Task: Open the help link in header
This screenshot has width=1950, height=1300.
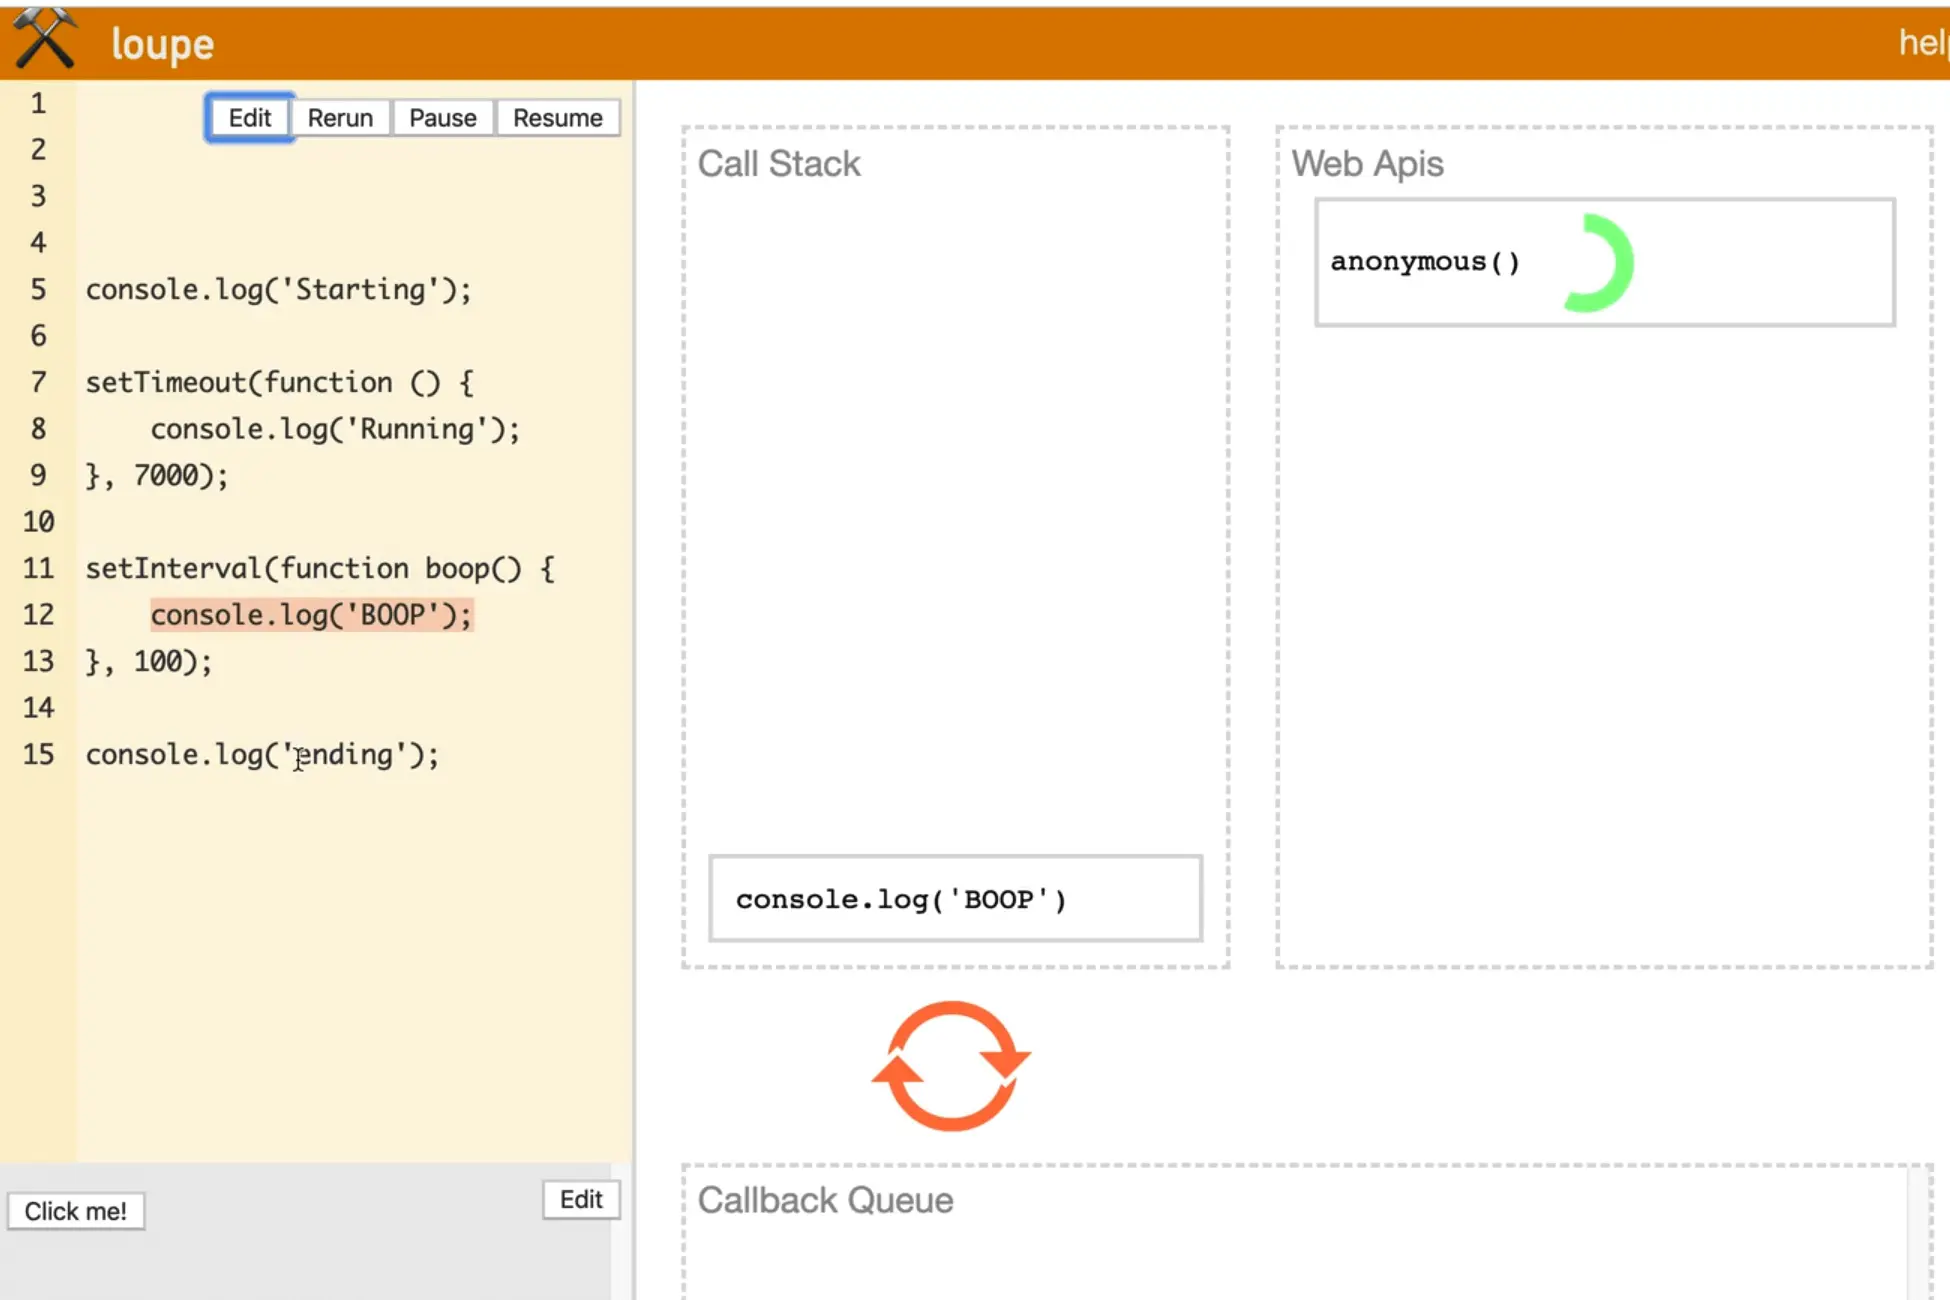Action: [x=1921, y=42]
